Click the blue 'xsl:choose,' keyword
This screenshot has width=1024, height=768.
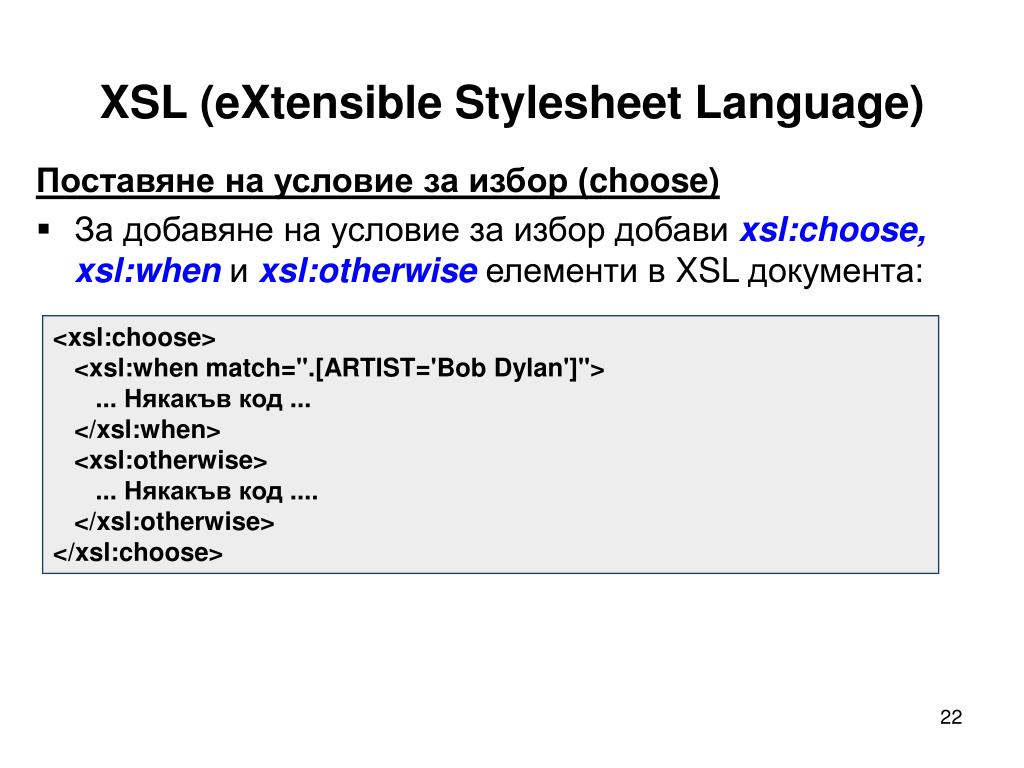coord(833,230)
